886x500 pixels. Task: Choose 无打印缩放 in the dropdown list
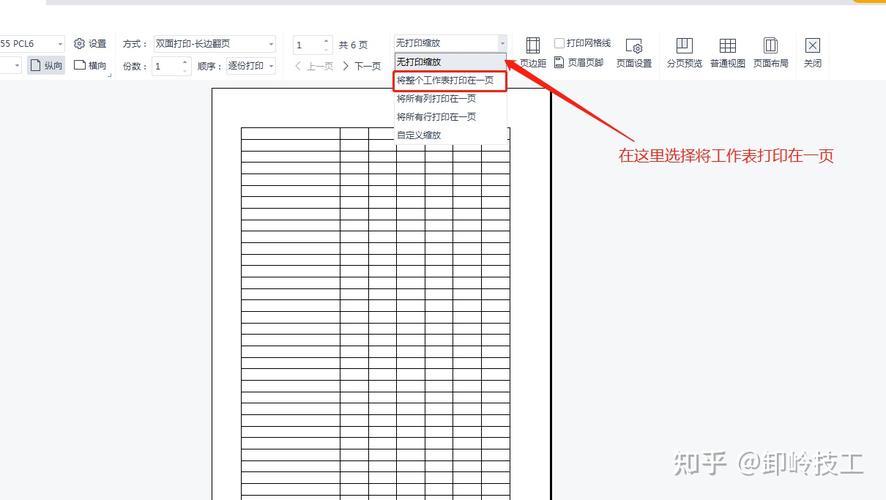(x=450, y=62)
